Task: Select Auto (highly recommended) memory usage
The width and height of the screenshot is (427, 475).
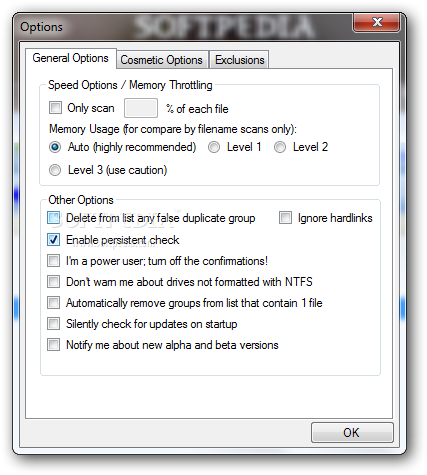Action: (55, 147)
